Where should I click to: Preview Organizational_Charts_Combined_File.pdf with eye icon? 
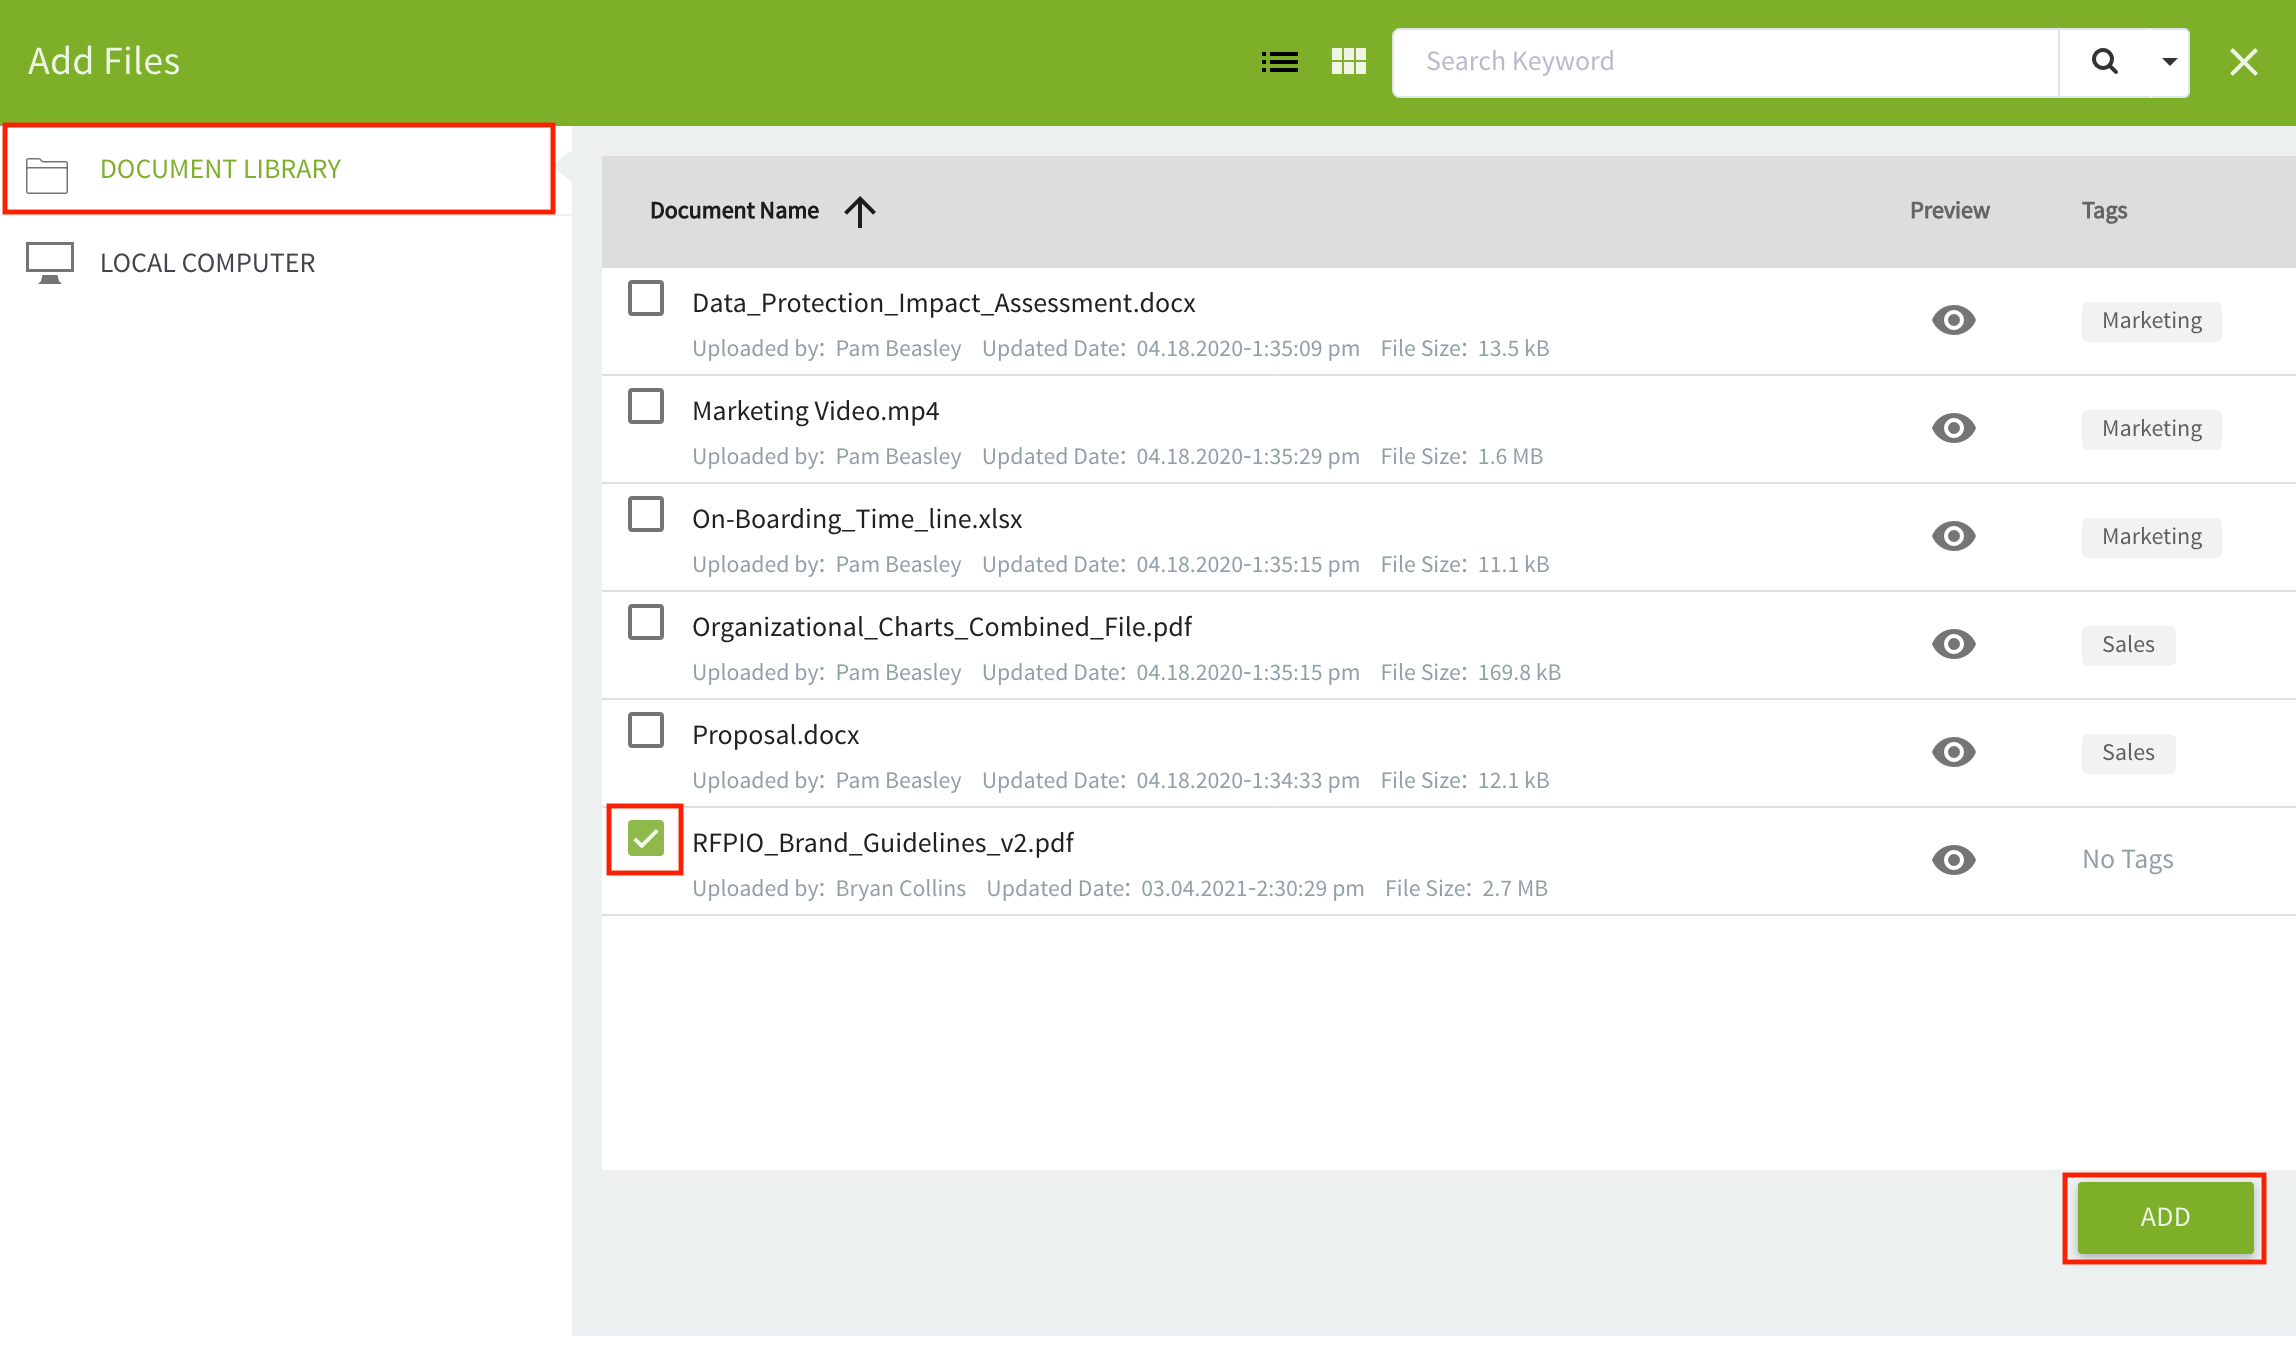click(1953, 644)
